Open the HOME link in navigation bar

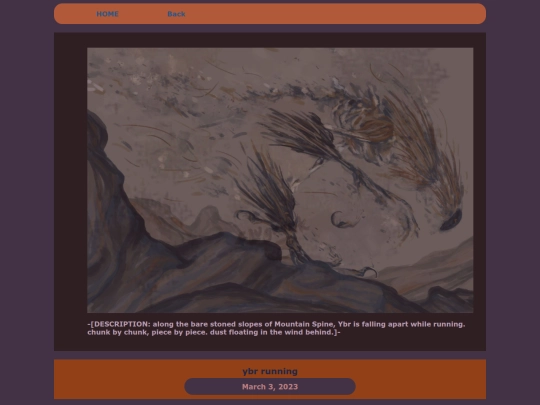coord(107,14)
